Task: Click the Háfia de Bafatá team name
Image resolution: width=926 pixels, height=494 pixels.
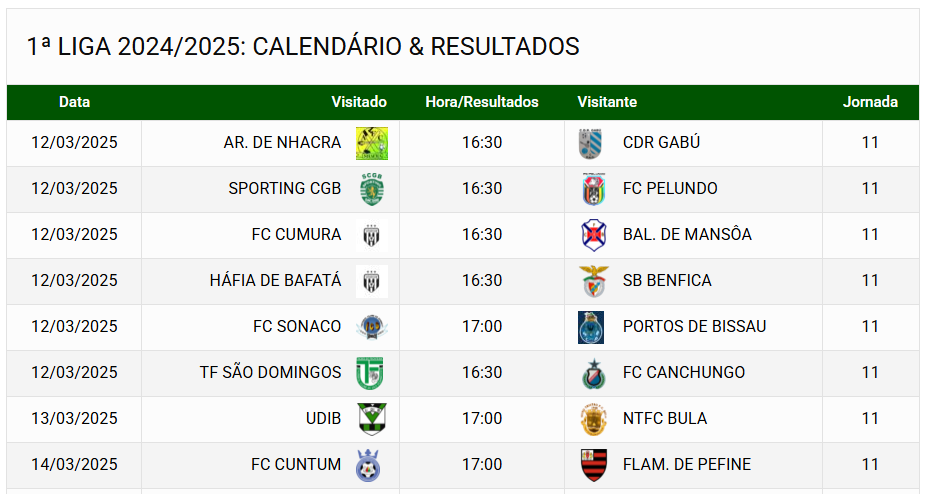Action: tap(275, 280)
